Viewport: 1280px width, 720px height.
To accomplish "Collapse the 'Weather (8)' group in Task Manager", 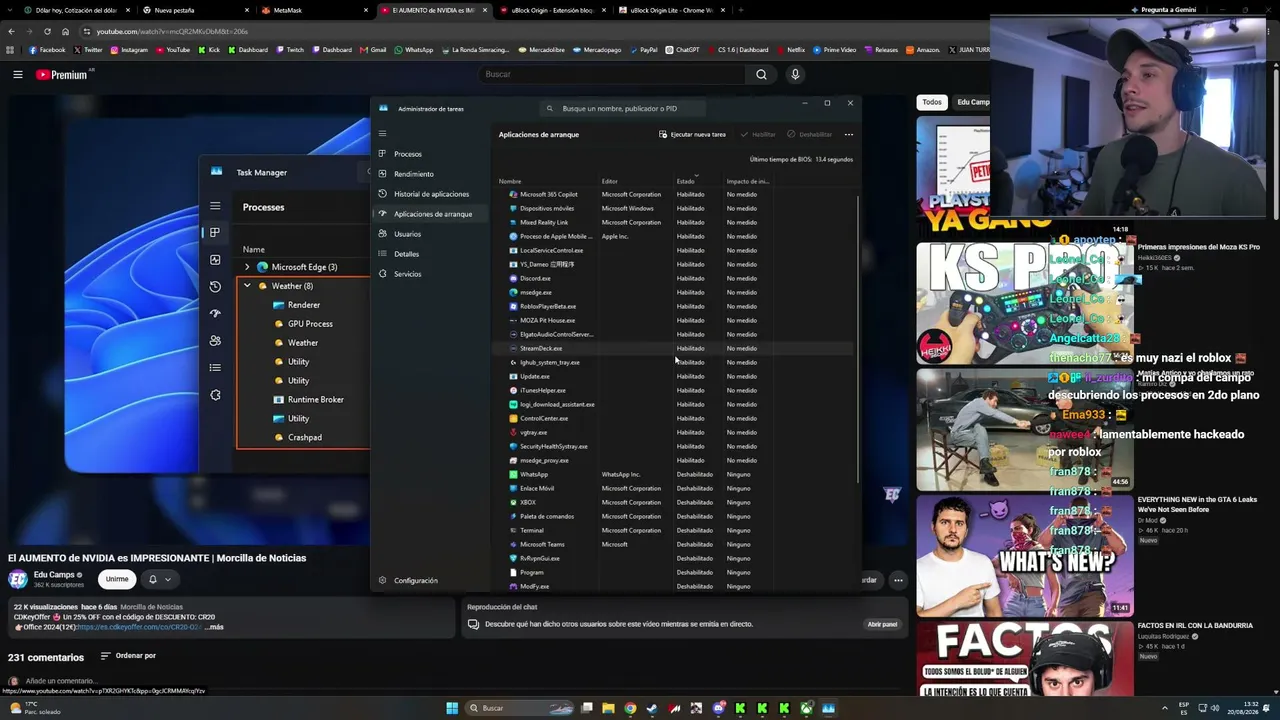I will pos(247,286).
